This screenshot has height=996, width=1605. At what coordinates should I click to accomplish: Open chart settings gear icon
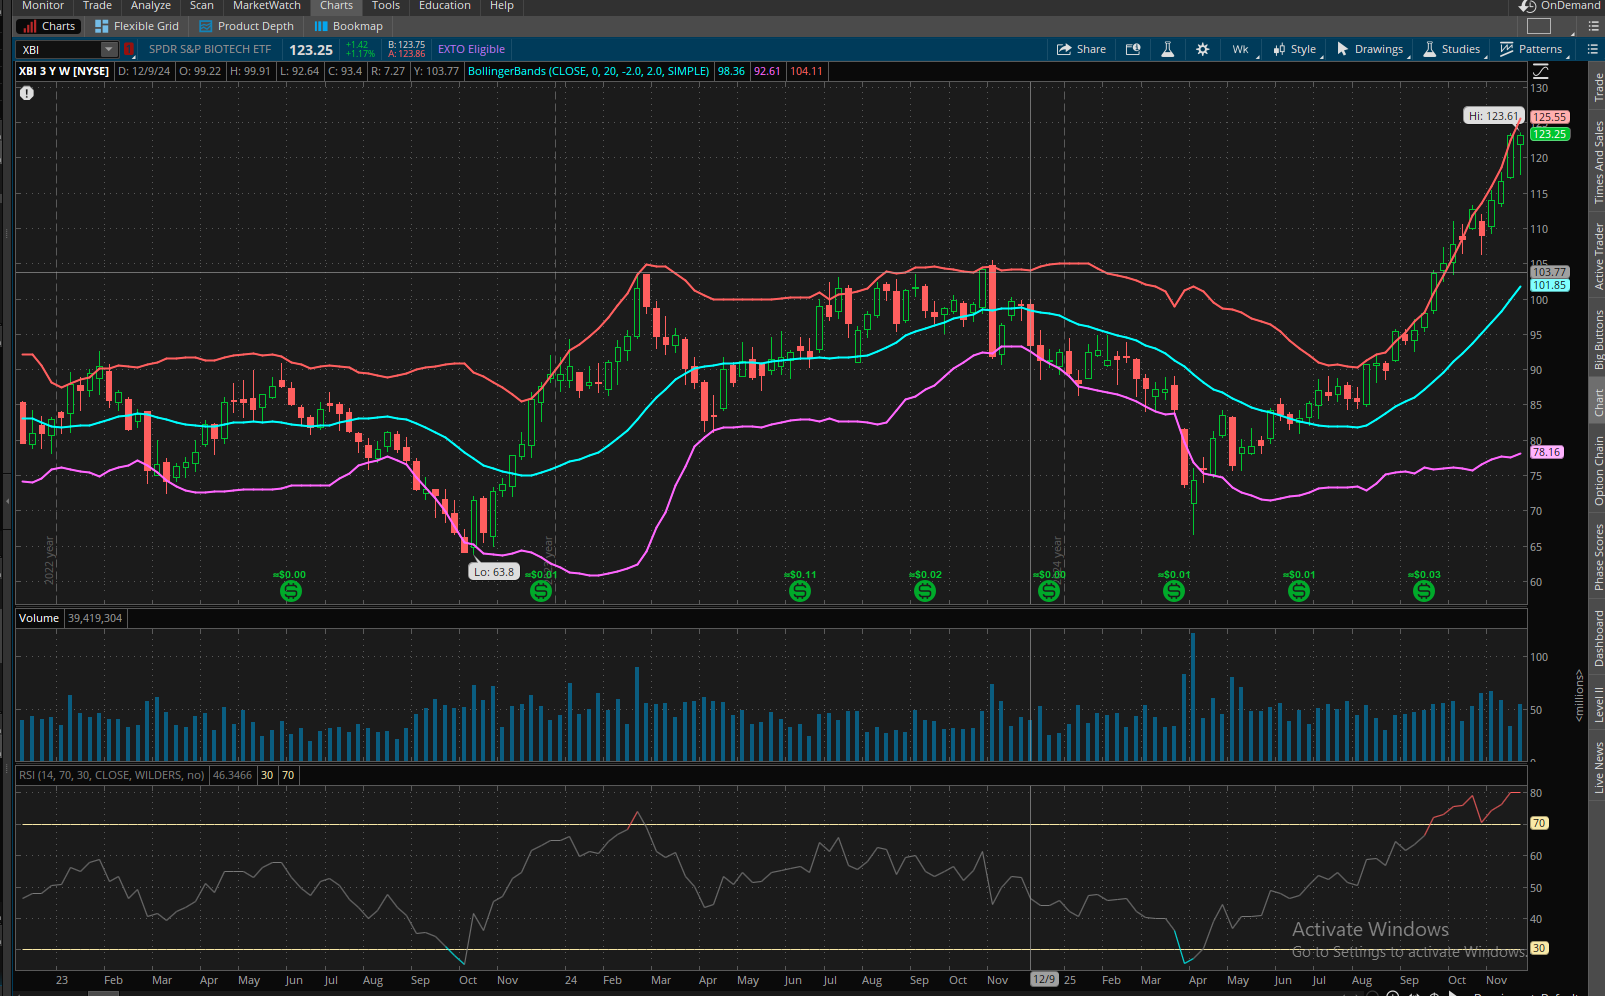(1202, 49)
